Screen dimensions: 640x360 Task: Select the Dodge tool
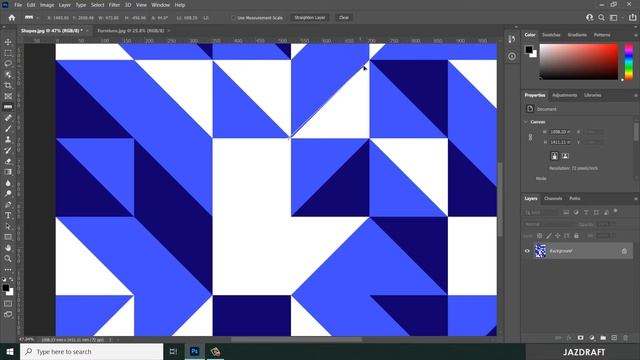(x=8, y=193)
